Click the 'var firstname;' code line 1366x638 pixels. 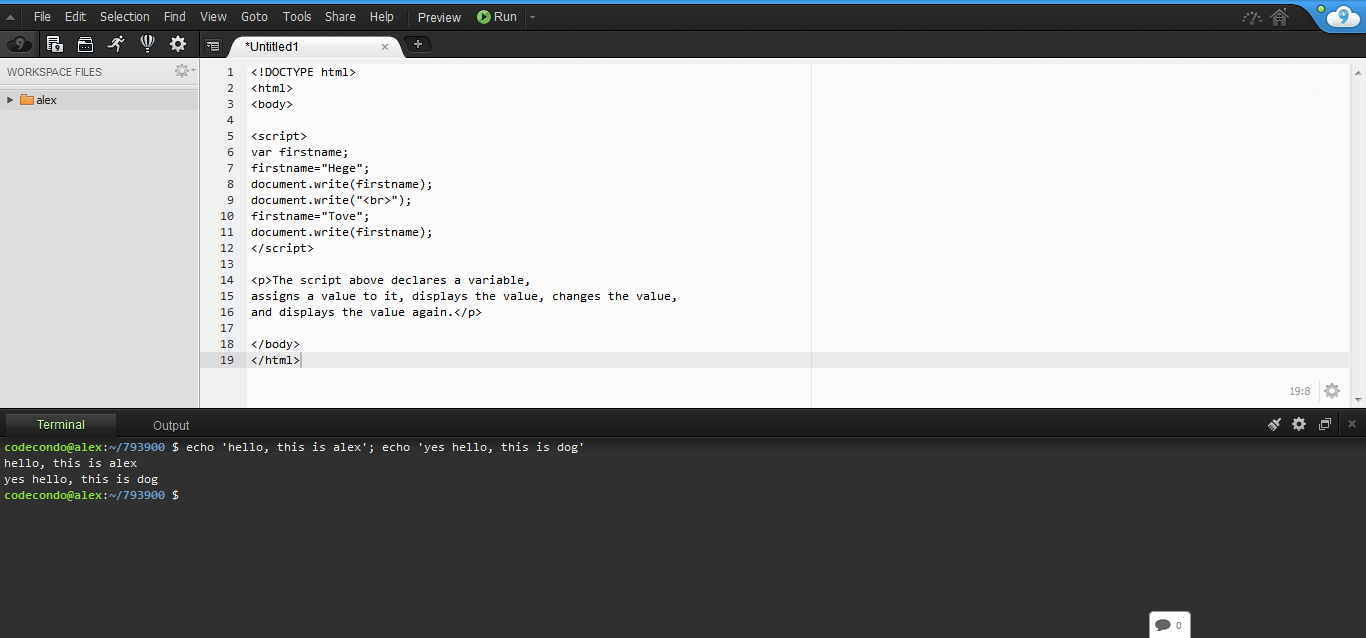300,152
